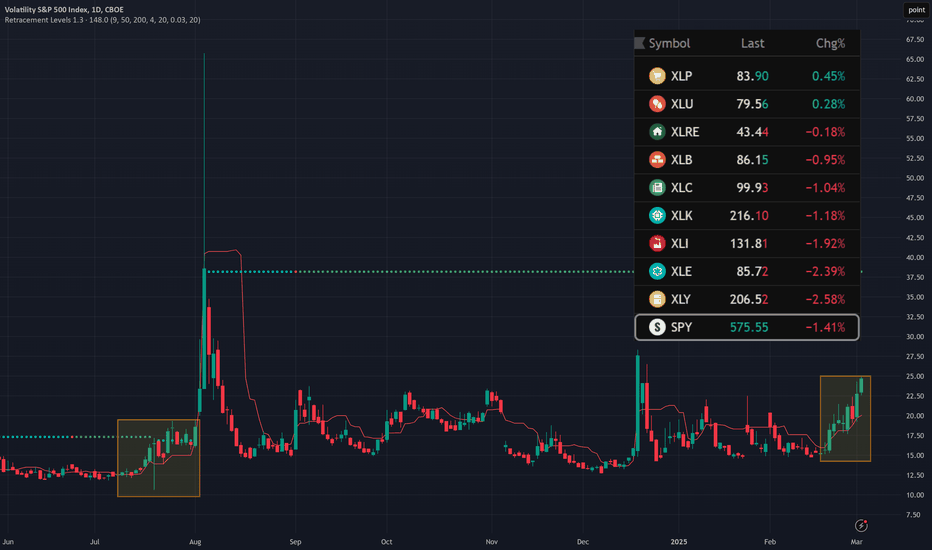Click the 37.50 price axis label
932x550 pixels.
(915, 277)
